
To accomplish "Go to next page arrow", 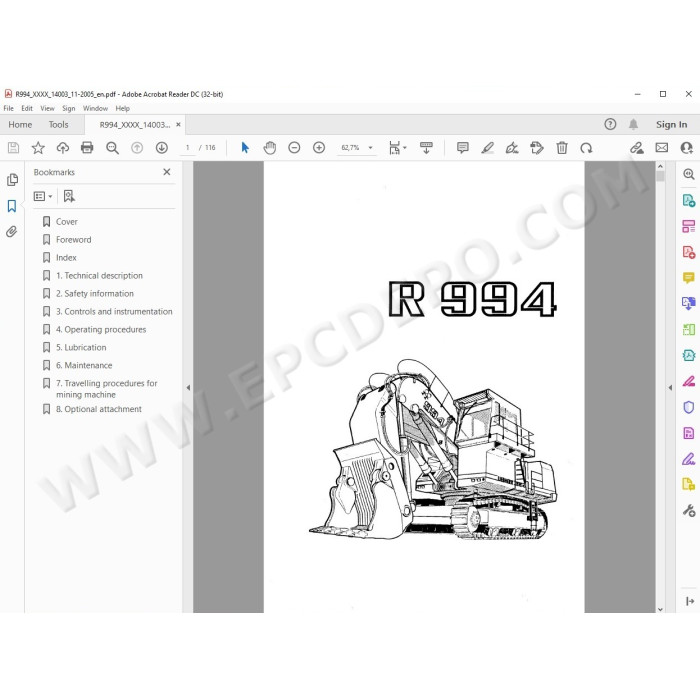I will 162,148.
